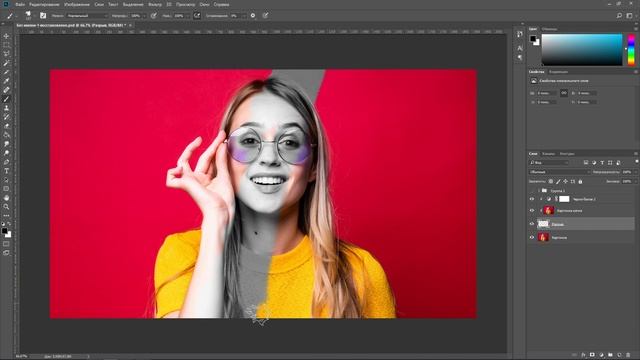Select the Brush tool in toolbar

pyautogui.click(x=6, y=99)
